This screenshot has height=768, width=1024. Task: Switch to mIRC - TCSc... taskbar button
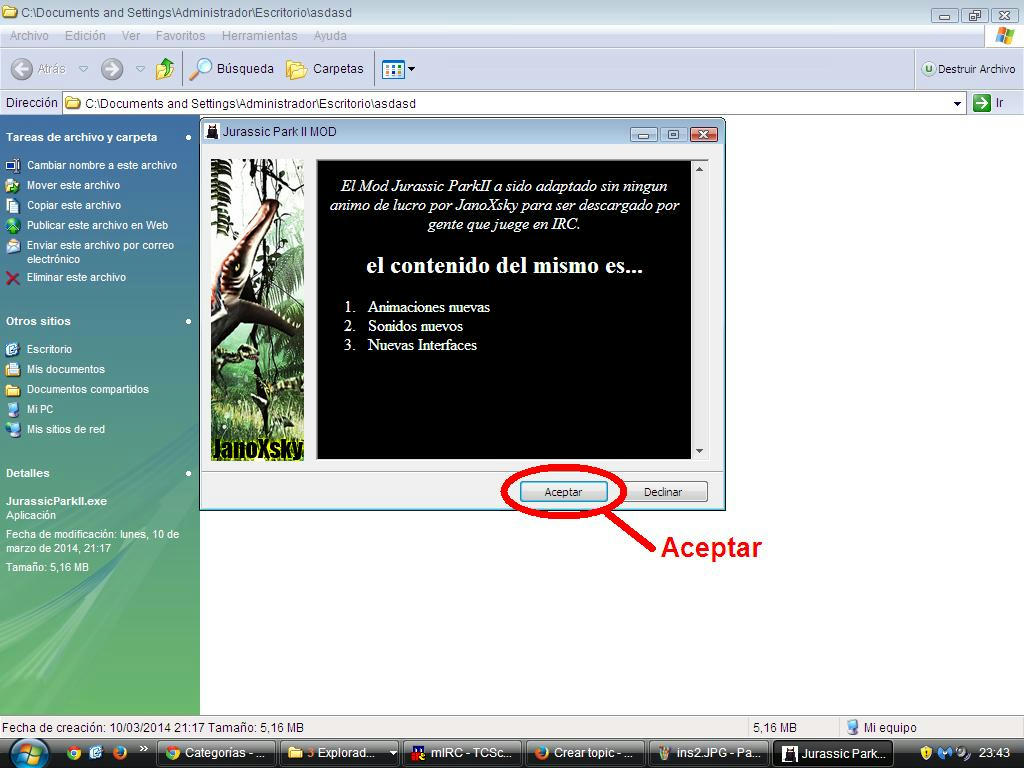462,753
